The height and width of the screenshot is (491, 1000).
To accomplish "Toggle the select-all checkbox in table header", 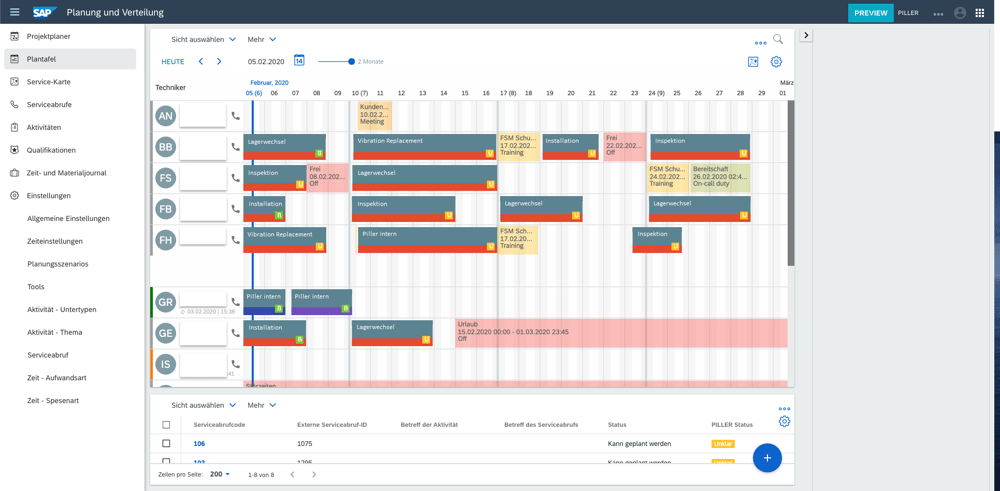I will (166, 425).
